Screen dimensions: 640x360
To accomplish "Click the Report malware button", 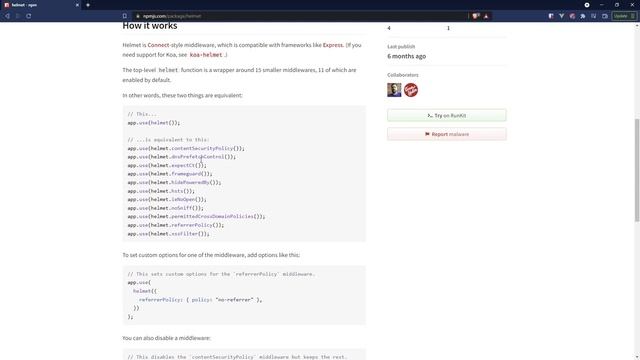I will pyautogui.click(x=447, y=134).
